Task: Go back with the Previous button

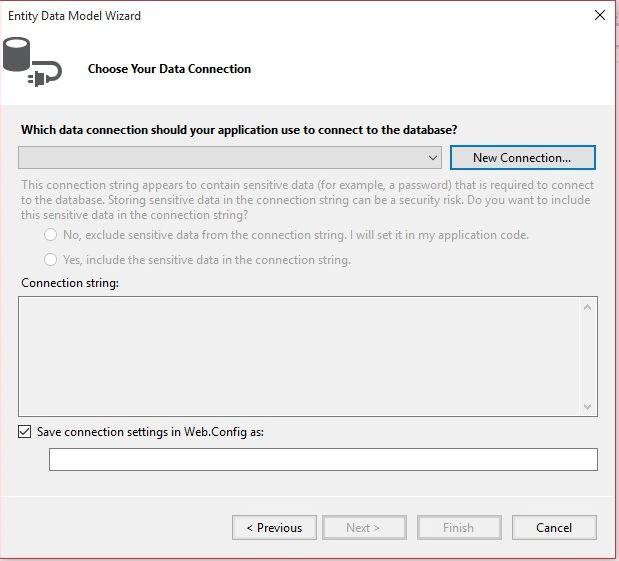Action: tap(274, 527)
